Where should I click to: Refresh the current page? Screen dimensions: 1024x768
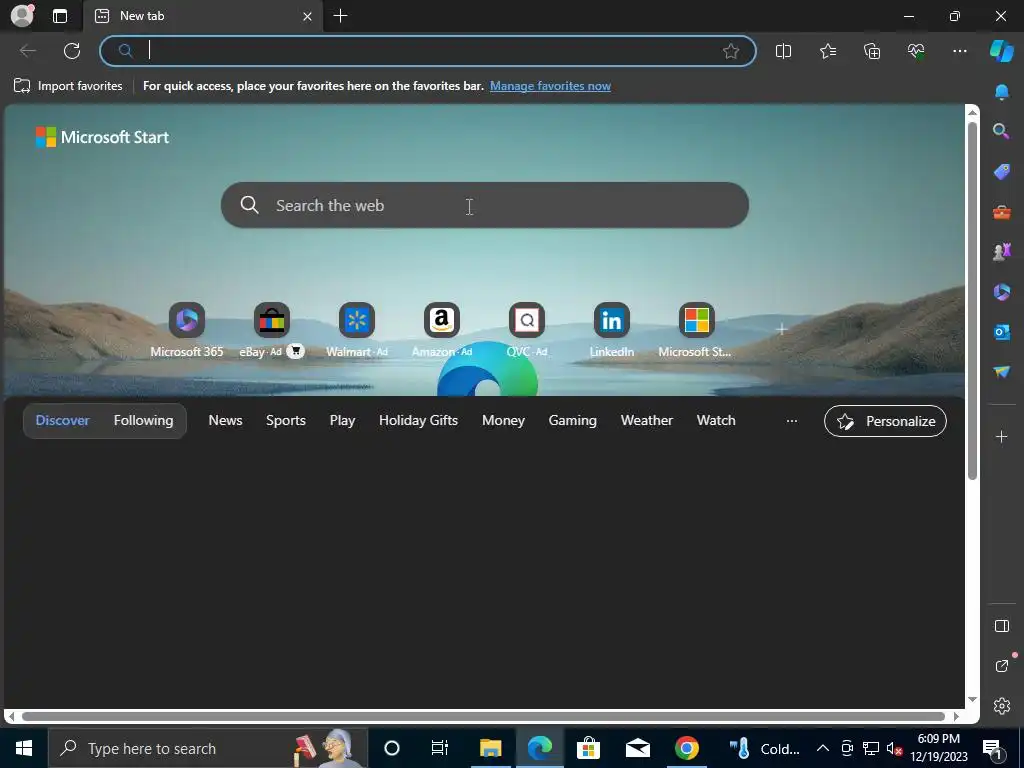72,51
